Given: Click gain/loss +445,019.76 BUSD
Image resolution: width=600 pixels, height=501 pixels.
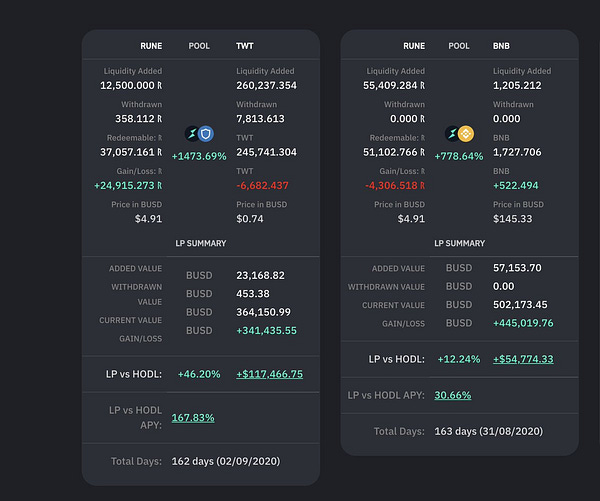Looking at the screenshot, I should (x=523, y=323).
